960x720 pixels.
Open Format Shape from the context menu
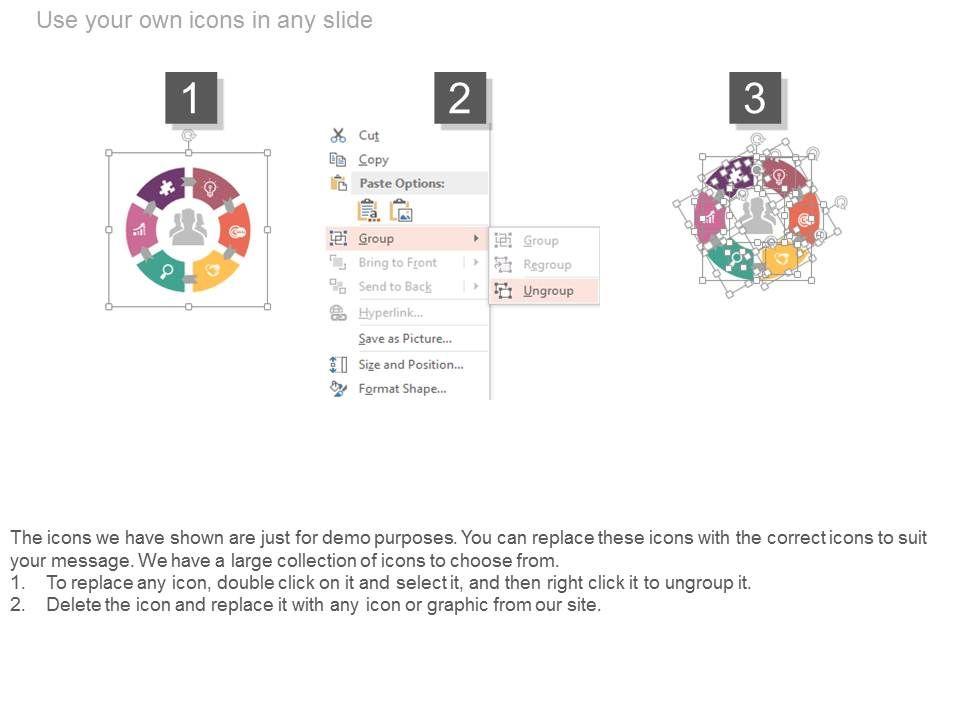[402, 388]
